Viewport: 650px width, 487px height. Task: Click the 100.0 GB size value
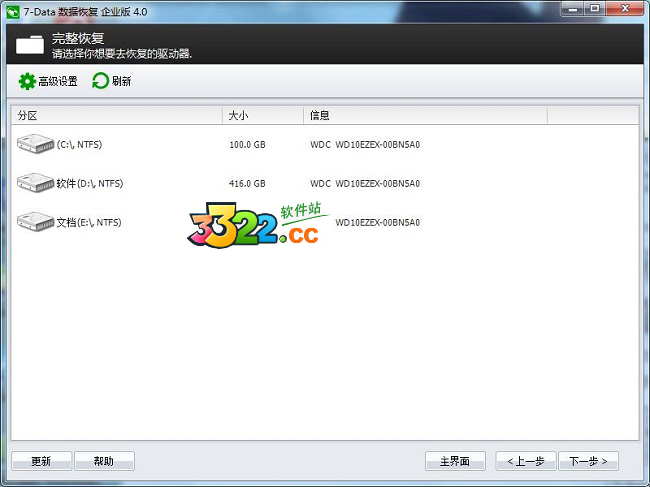247,145
